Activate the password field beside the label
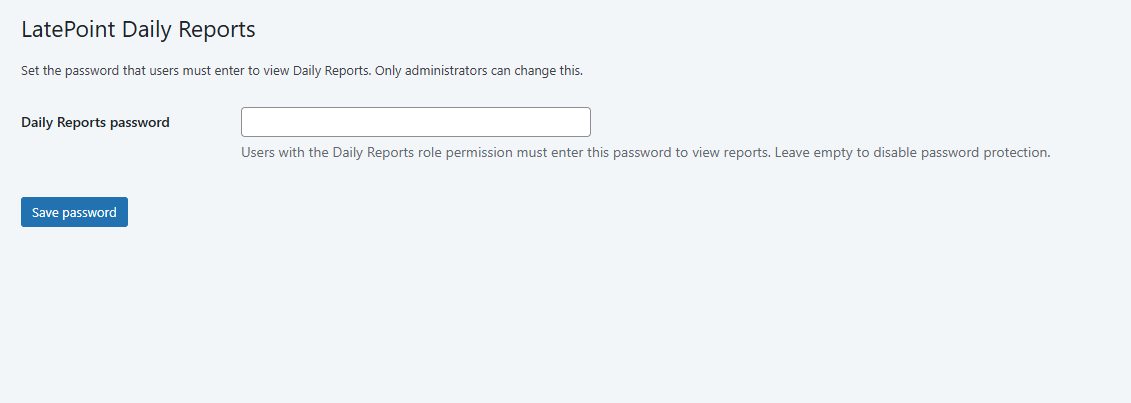1131x403 pixels. (x=415, y=122)
